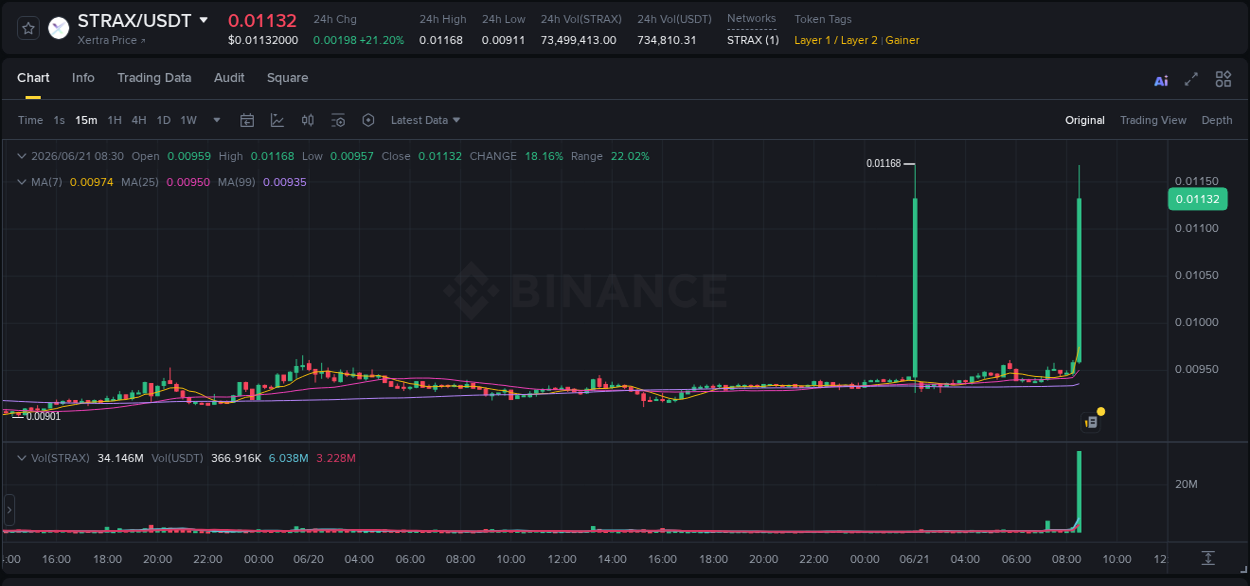The height and width of the screenshot is (586, 1250).
Task: Select the 15m interval
Action: [86, 120]
